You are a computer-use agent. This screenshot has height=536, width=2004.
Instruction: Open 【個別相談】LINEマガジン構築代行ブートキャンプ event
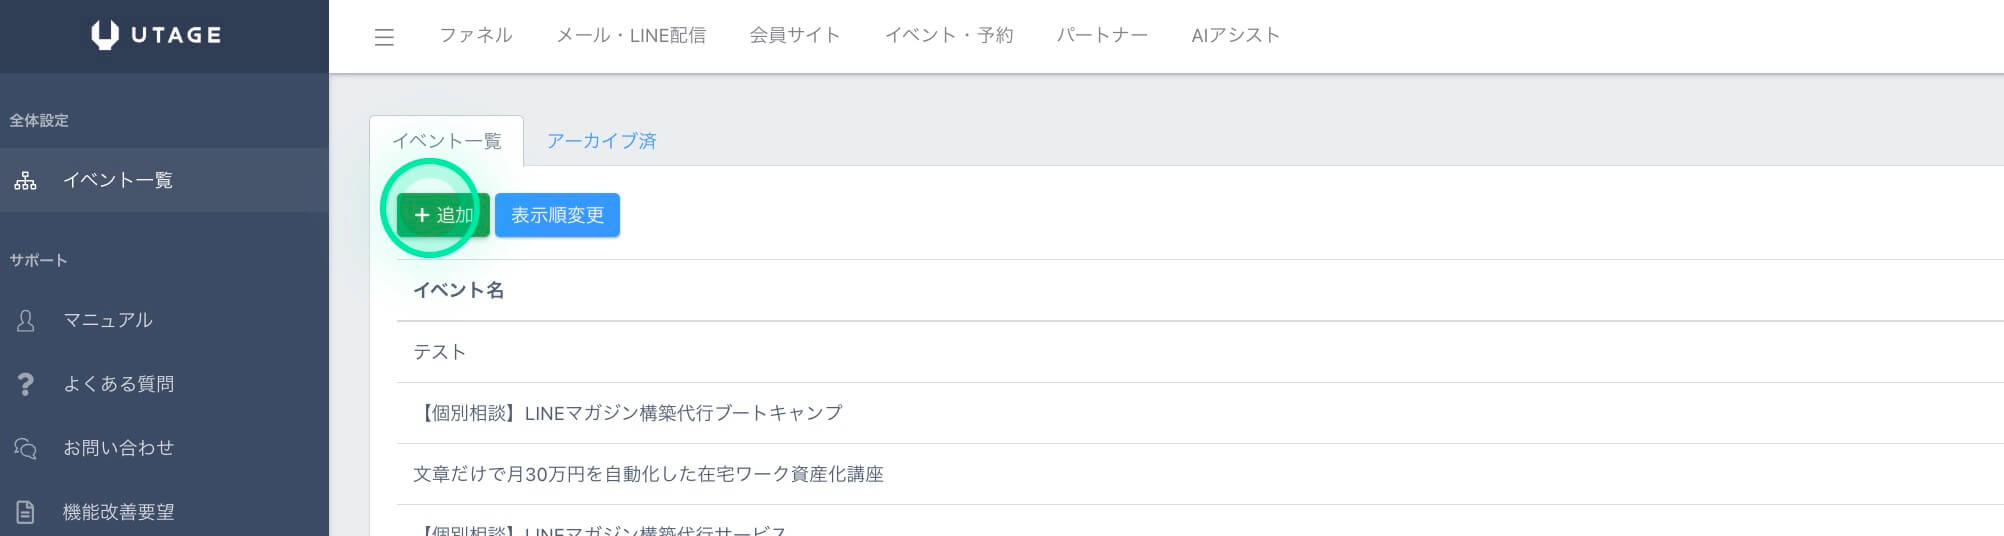[x=1200, y=413]
